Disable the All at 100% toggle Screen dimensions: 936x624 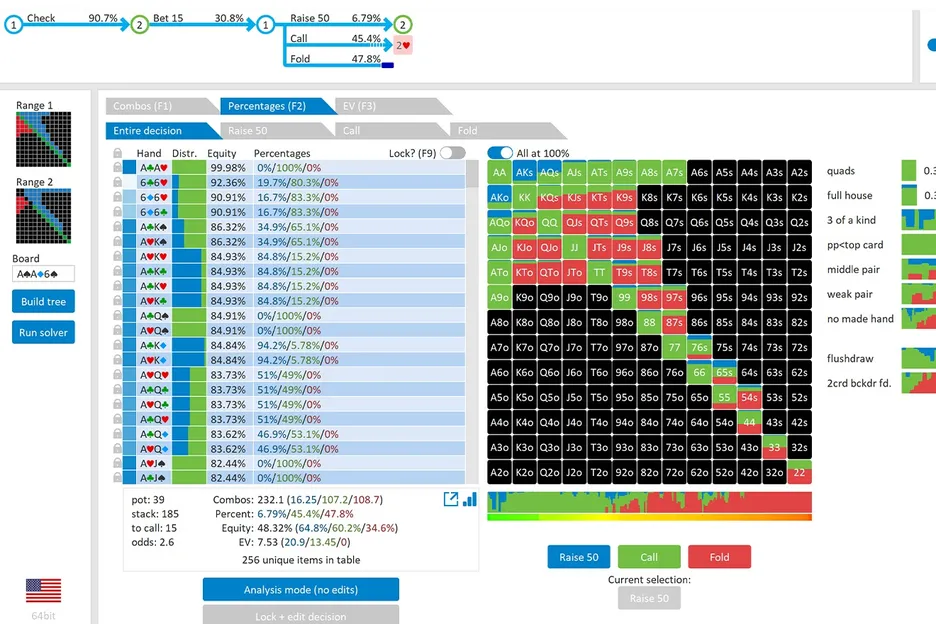pos(500,153)
